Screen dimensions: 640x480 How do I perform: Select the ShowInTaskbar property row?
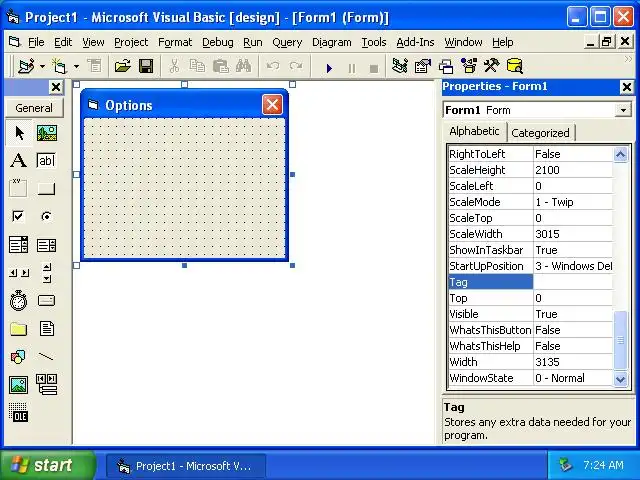[530, 250]
